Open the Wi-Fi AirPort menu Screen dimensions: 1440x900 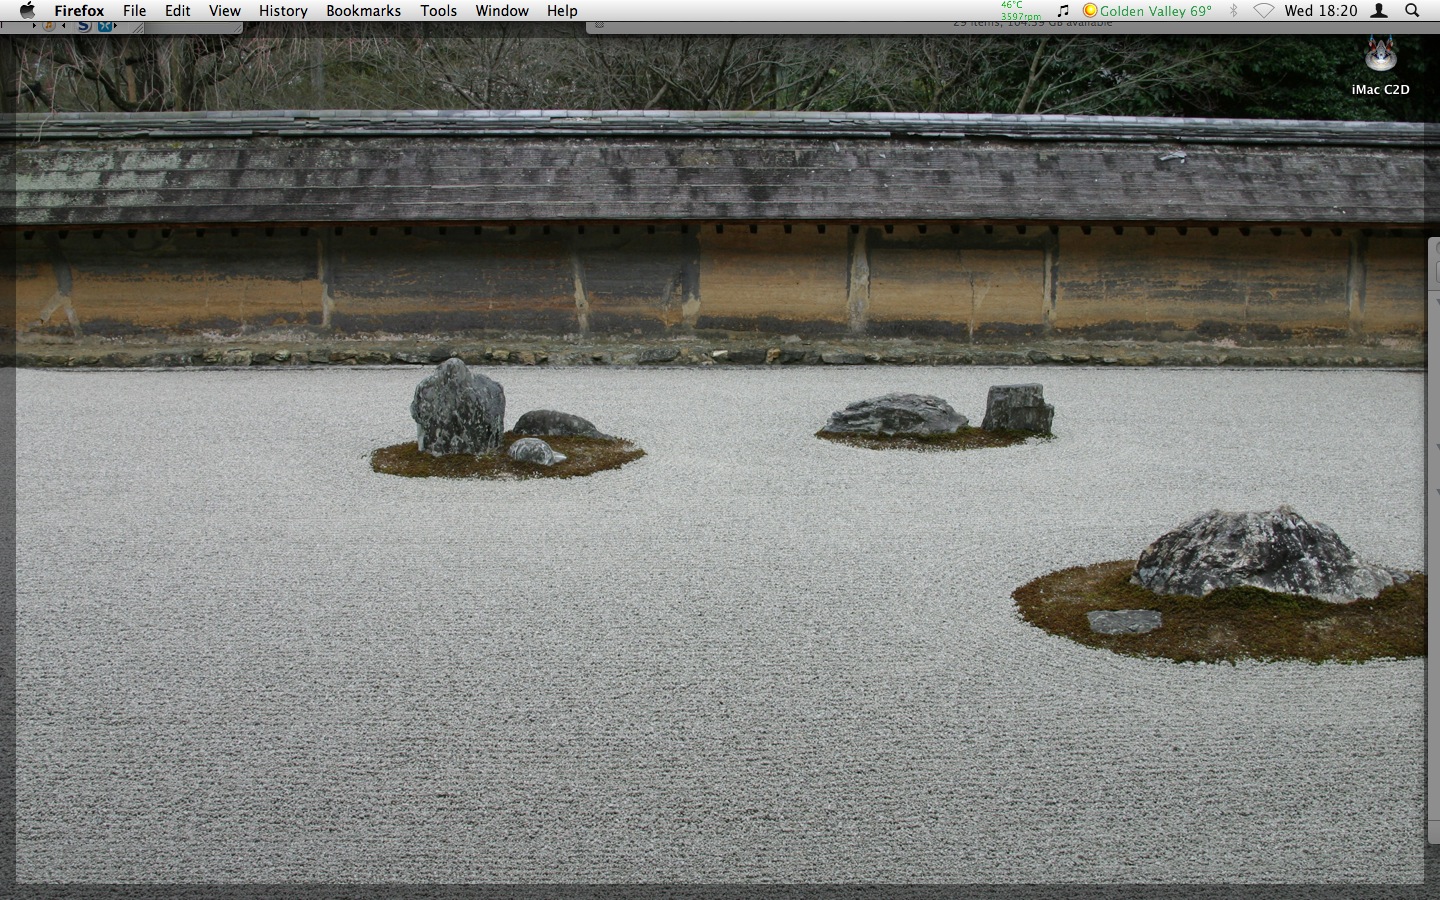point(1264,11)
